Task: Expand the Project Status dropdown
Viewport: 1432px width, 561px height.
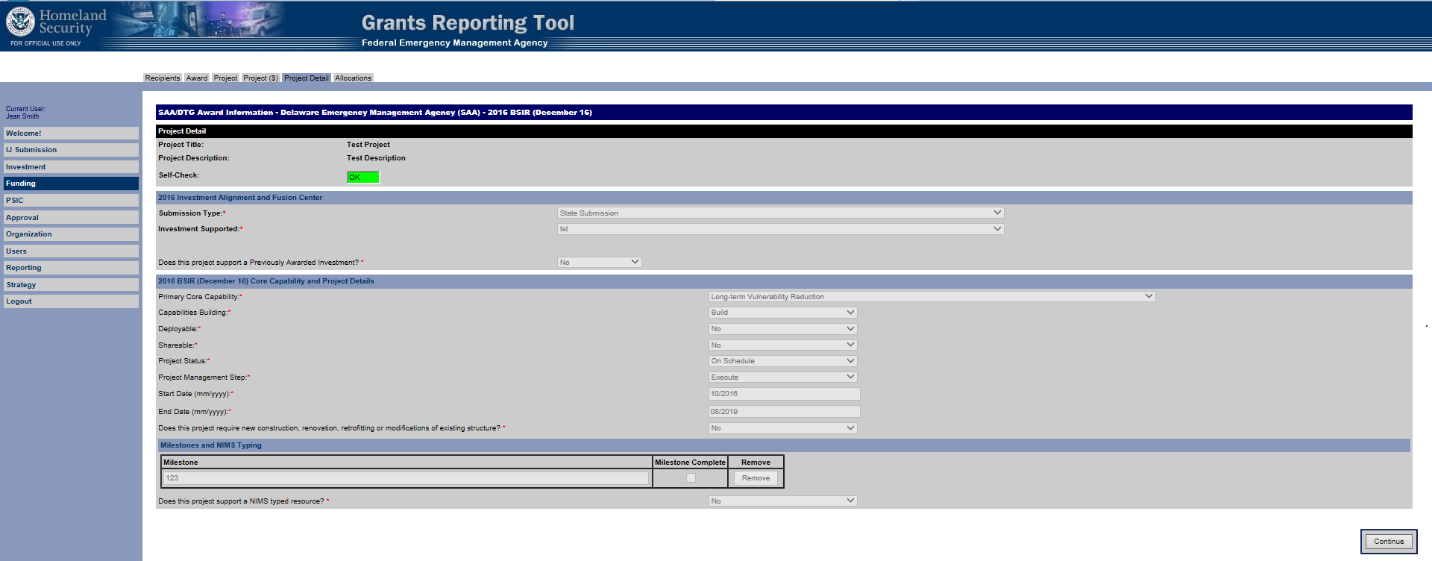Action: click(x=782, y=361)
